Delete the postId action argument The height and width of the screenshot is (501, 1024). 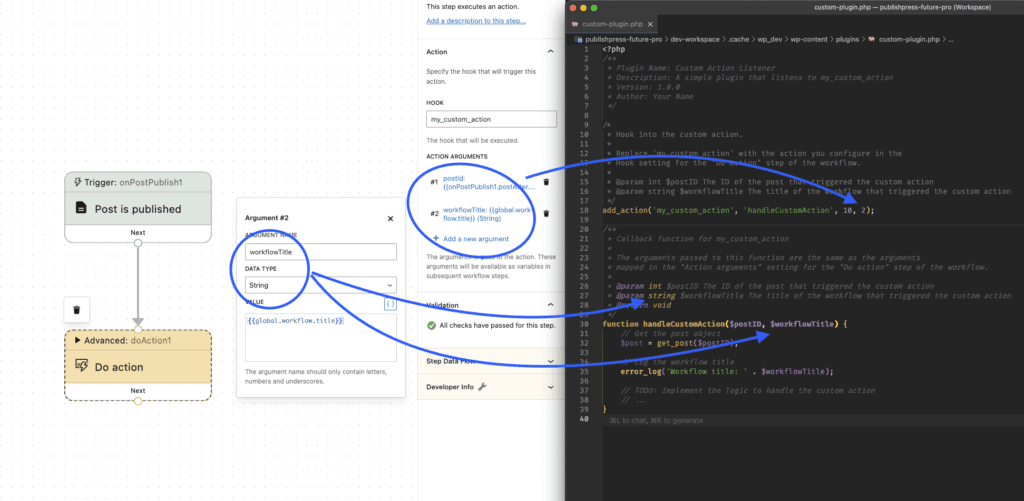point(546,182)
